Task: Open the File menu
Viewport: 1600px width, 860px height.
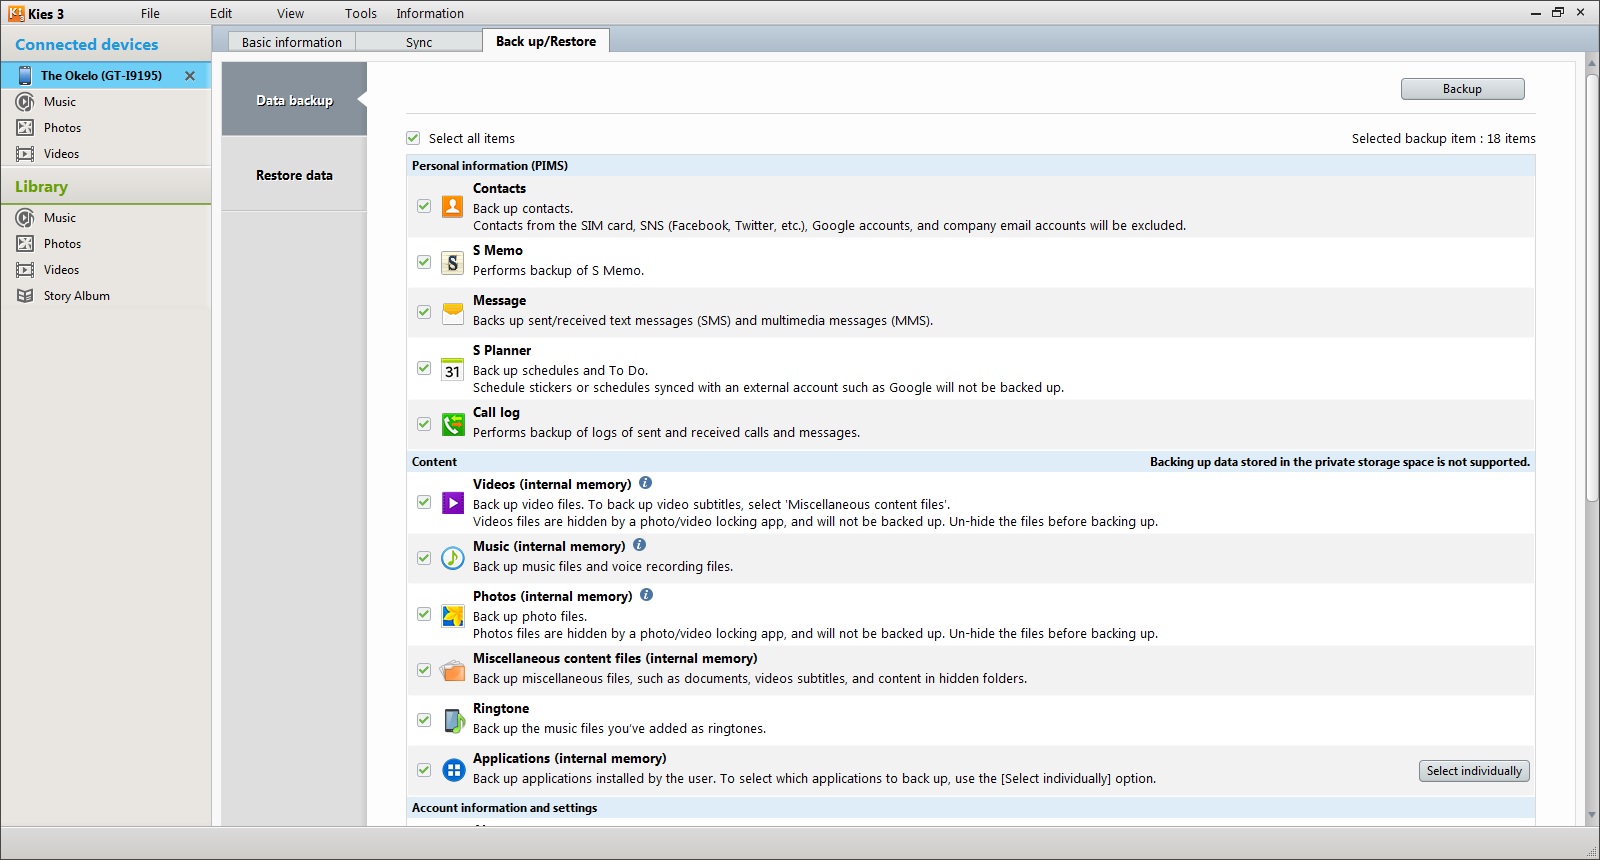Action: pyautogui.click(x=150, y=14)
